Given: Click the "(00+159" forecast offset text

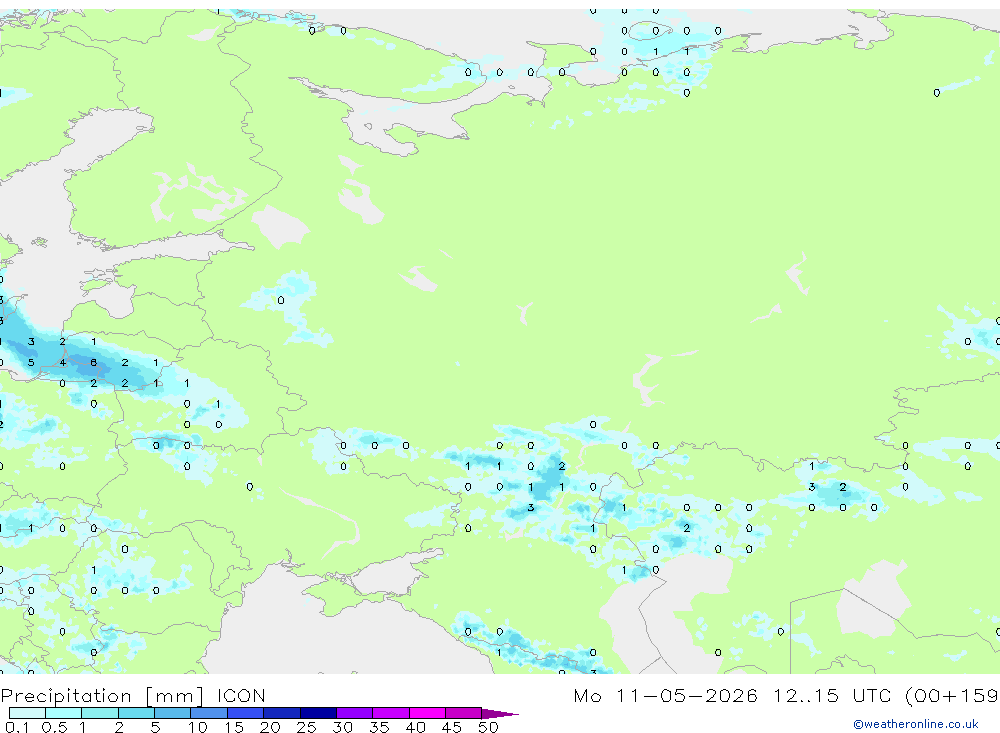Looking at the screenshot, I should point(952,695).
